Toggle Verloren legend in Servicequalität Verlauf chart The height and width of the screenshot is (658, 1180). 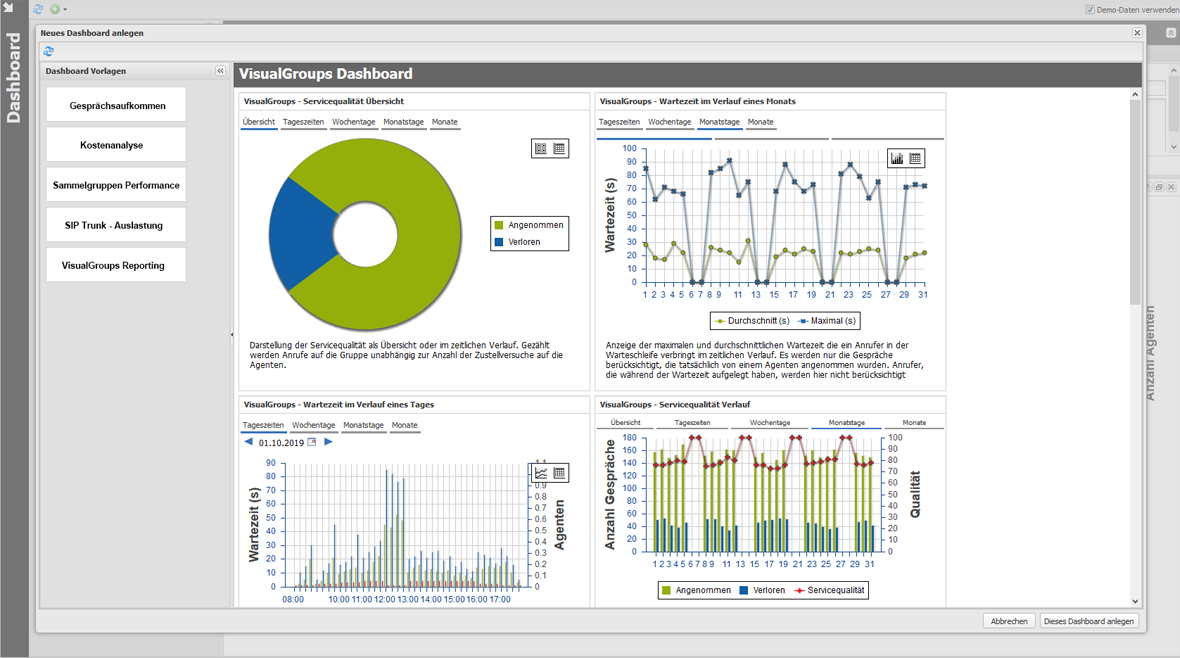762,590
